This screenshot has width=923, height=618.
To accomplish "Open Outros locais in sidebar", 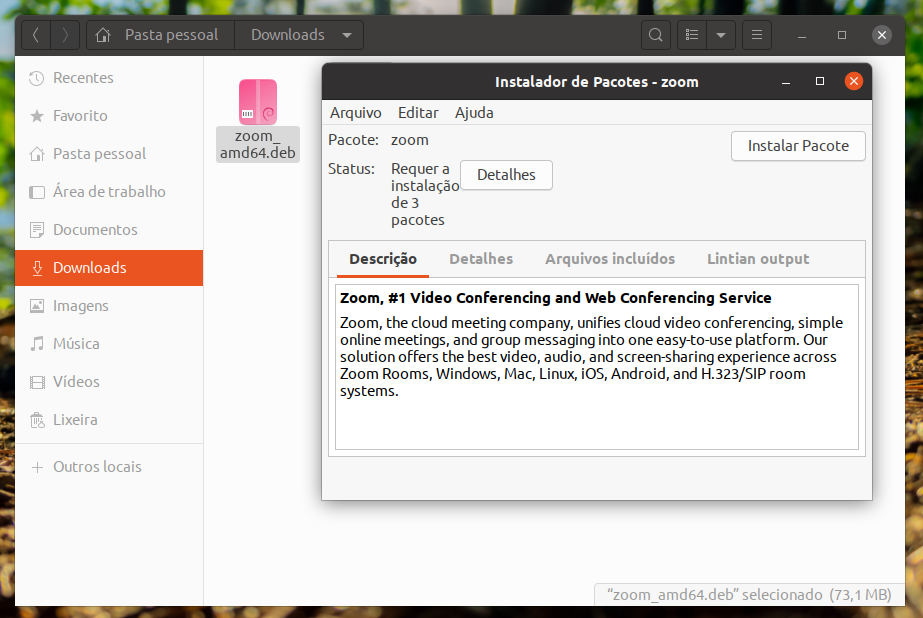I will pyautogui.click(x=109, y=467).
